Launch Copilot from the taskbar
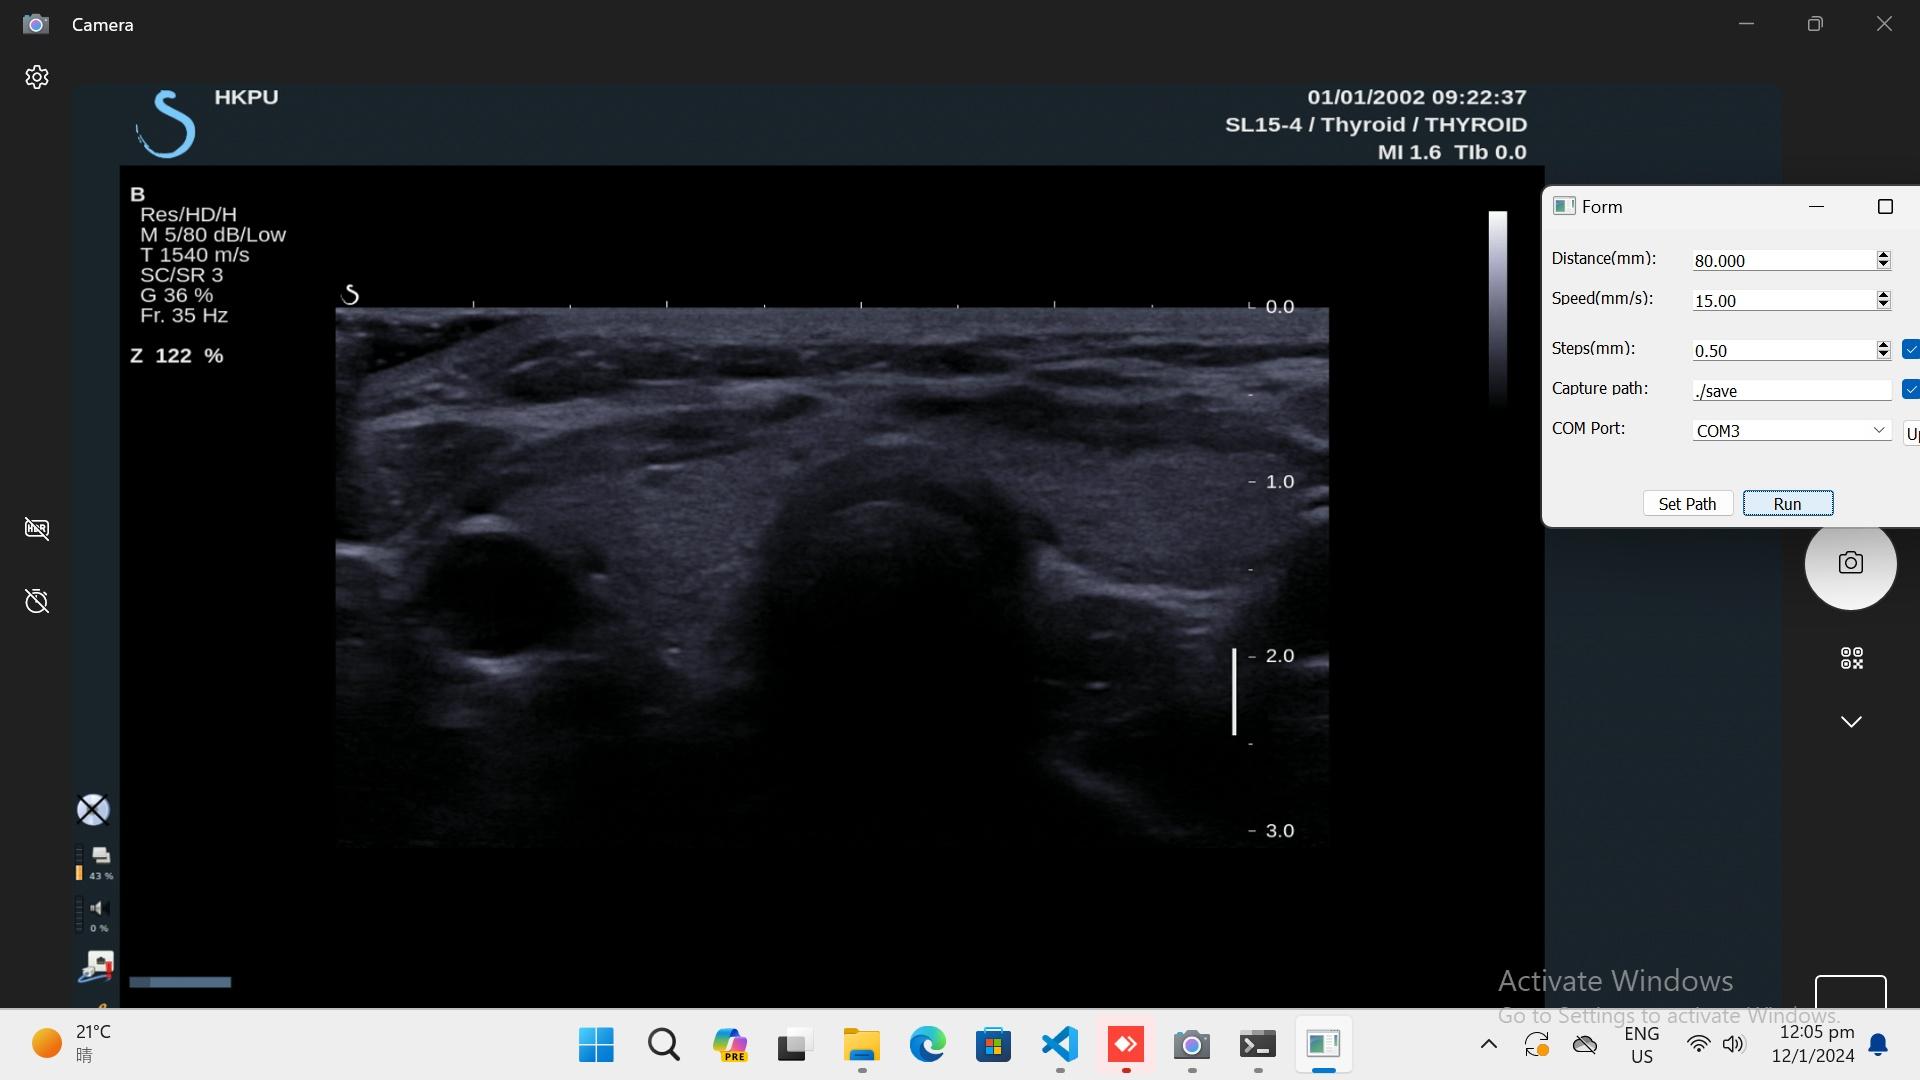 coord(729,1045)
